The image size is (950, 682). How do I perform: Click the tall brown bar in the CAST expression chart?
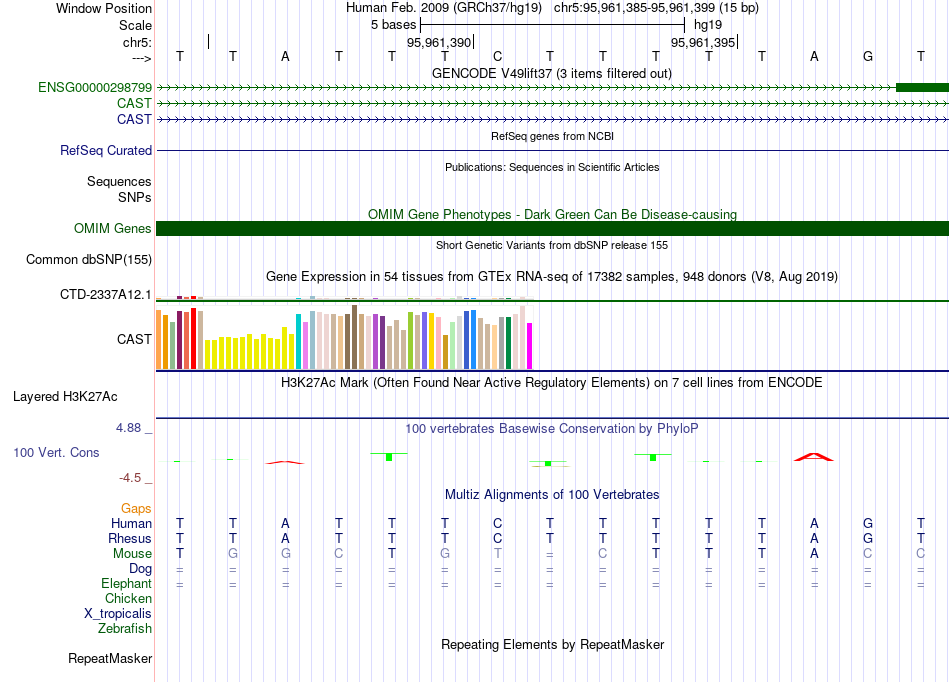tap(354, 337)
